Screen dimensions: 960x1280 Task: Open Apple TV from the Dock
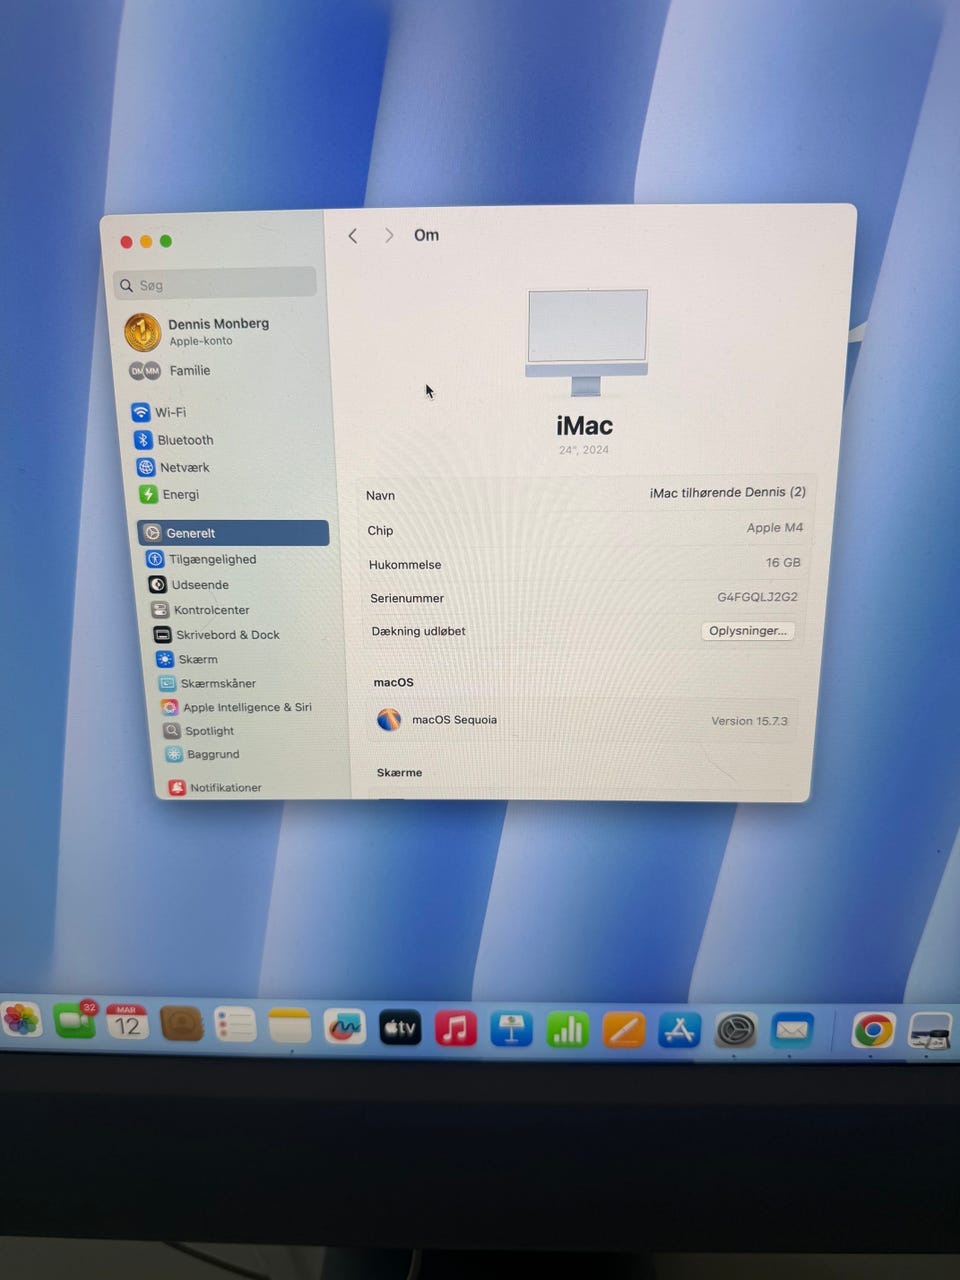400,1028
